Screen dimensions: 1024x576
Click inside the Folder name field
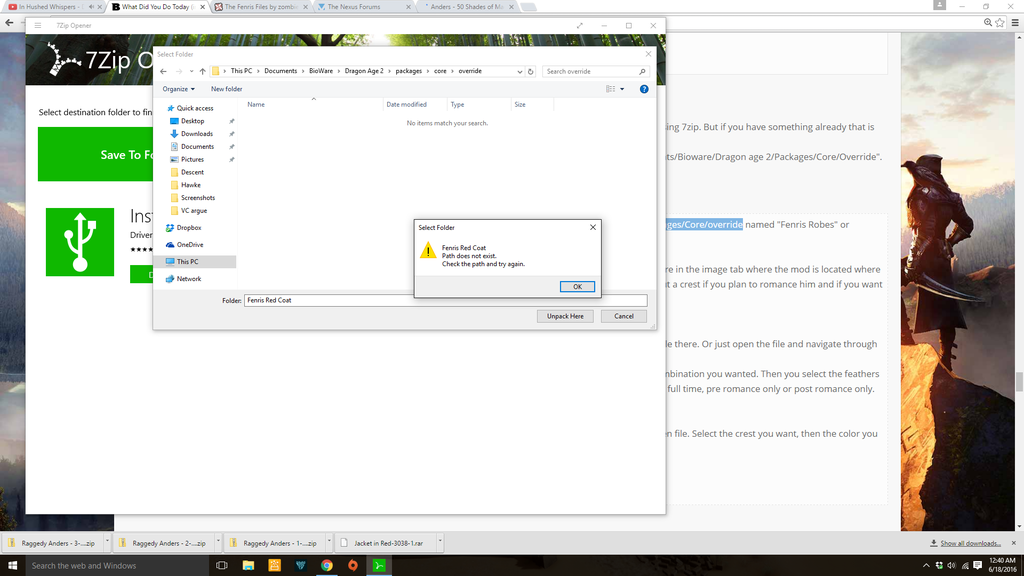tap(400, 299)
